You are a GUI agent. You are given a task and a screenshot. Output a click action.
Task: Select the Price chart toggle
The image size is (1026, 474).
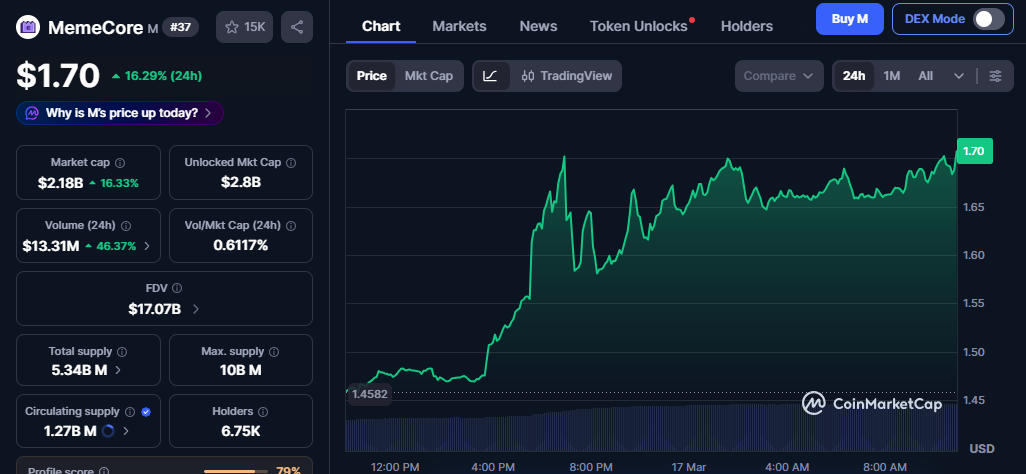point(372,76)
